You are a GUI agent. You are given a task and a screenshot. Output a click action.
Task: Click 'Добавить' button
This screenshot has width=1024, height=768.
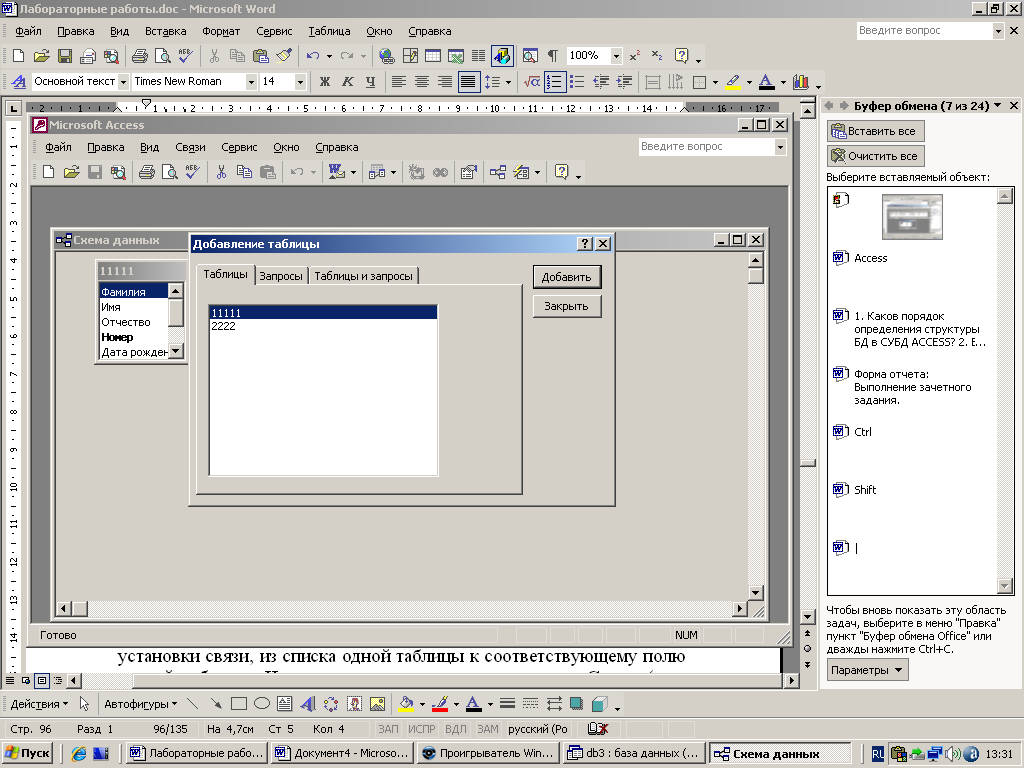(567, 277)
